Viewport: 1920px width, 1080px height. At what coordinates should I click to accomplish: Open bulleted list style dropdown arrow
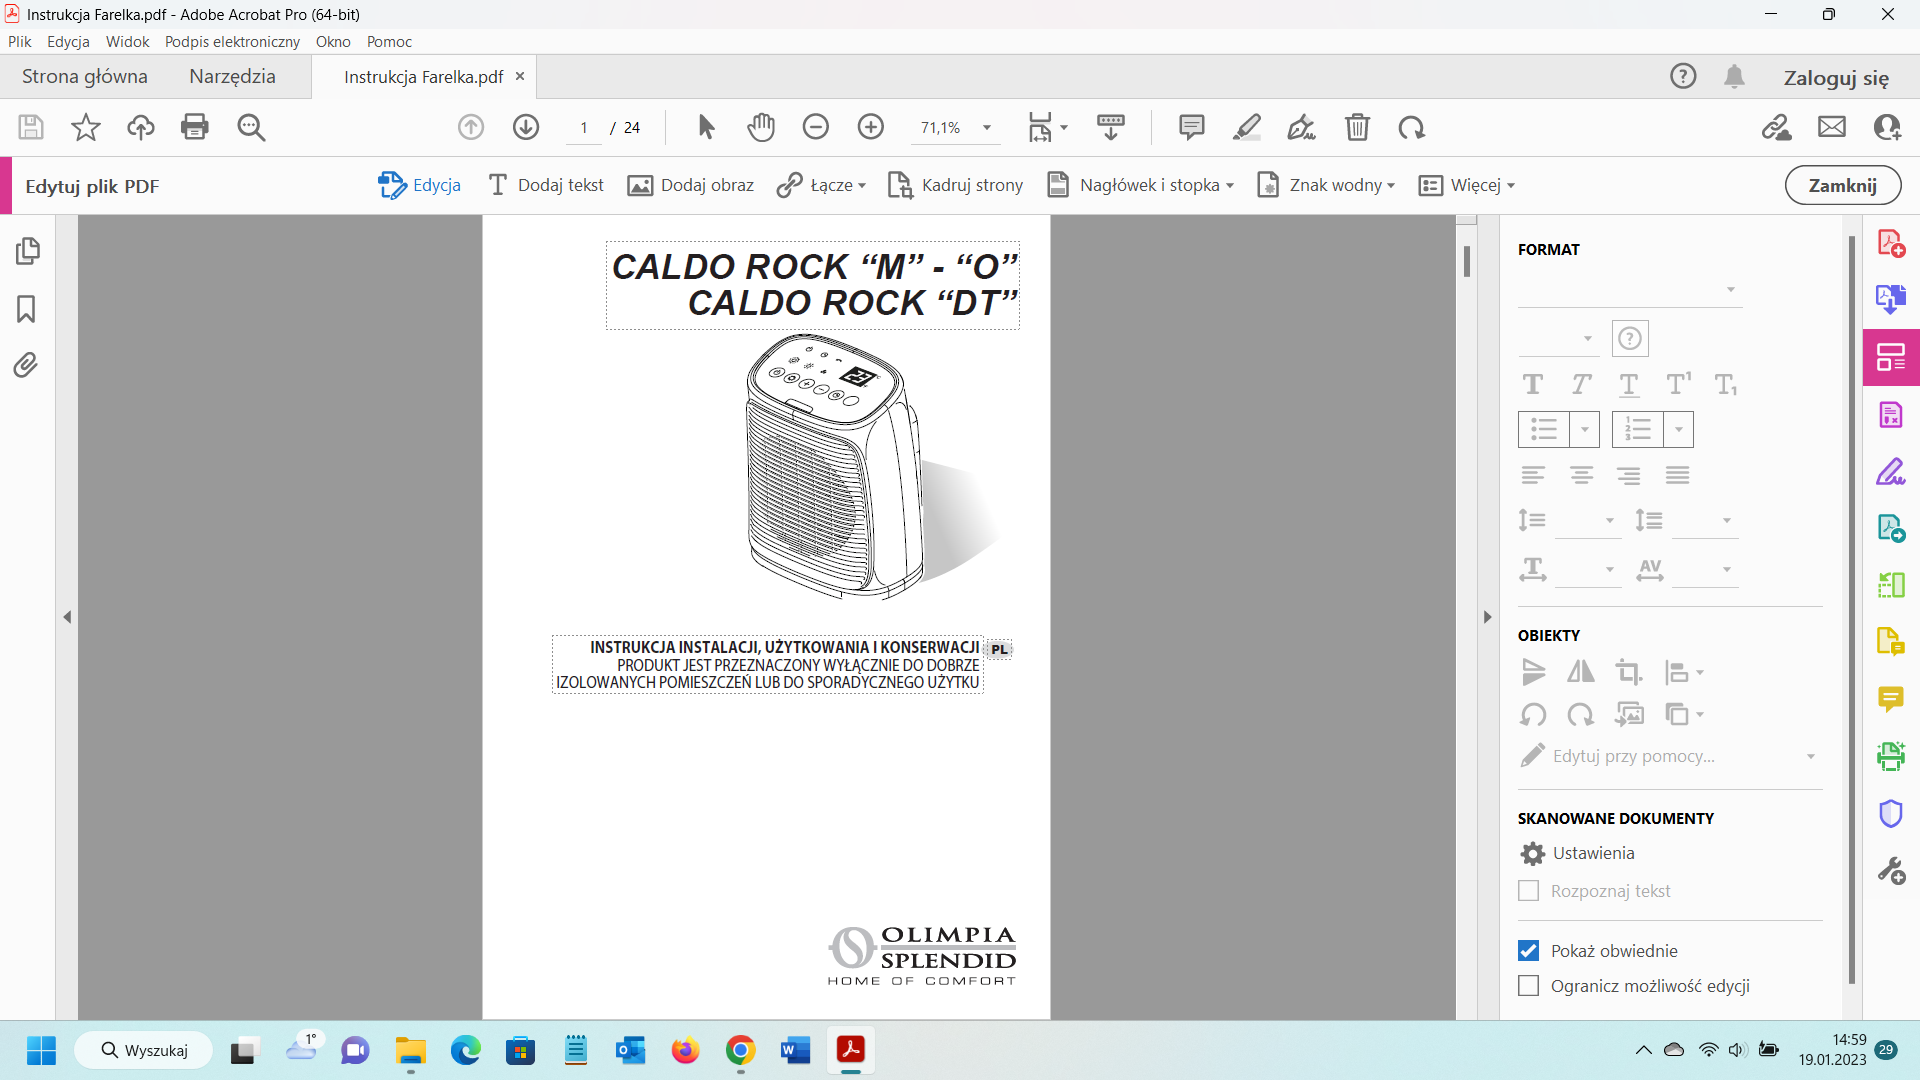click(x=1585, y=430)
